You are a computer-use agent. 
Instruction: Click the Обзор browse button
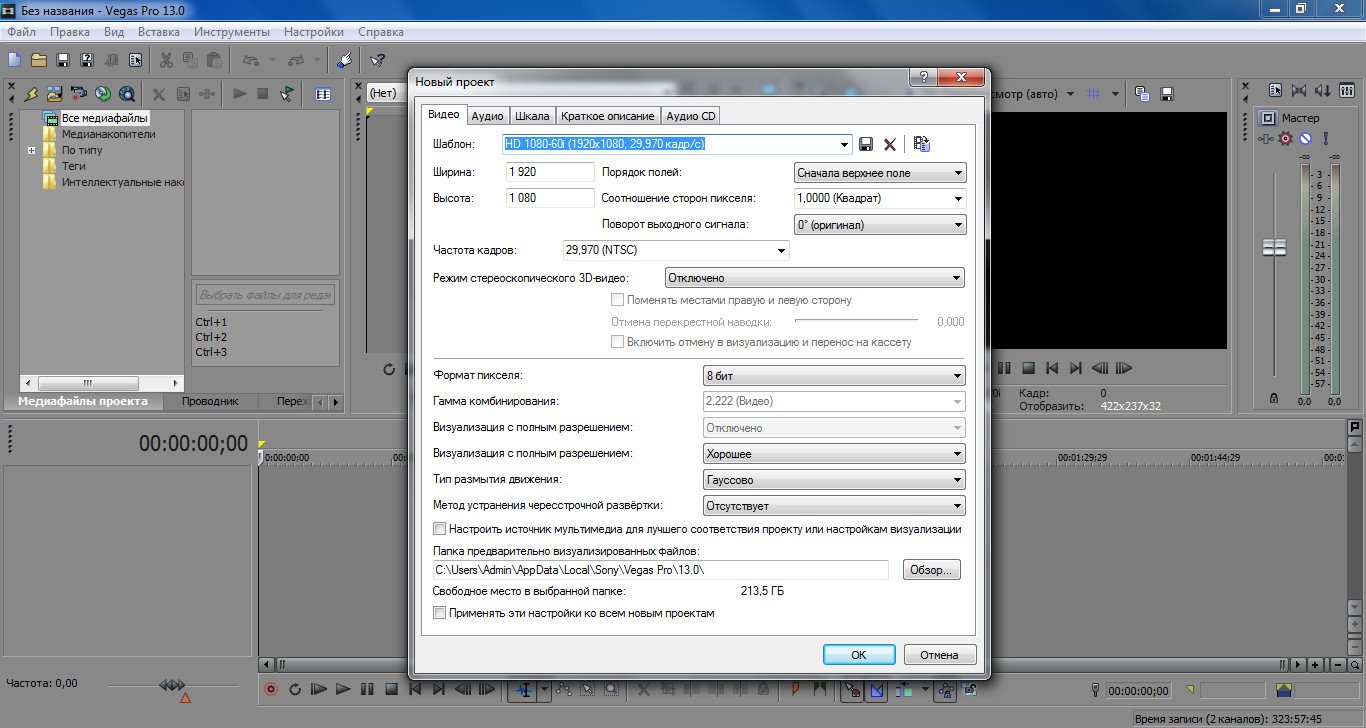[x=932, y=570]
